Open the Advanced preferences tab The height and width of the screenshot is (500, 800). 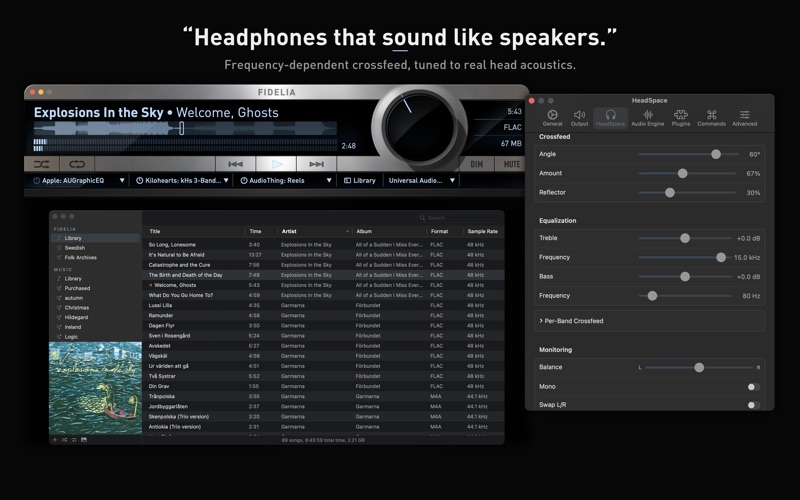(x=744, y=118)
